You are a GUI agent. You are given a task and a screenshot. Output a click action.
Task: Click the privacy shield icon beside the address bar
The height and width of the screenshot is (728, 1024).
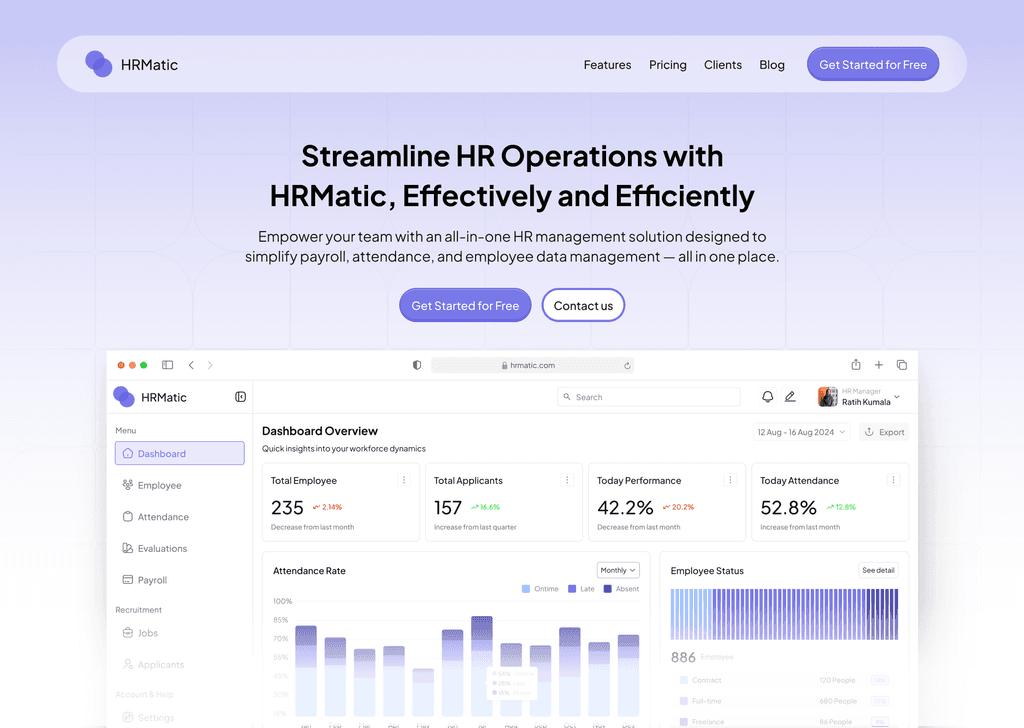[x=417, y=365]
